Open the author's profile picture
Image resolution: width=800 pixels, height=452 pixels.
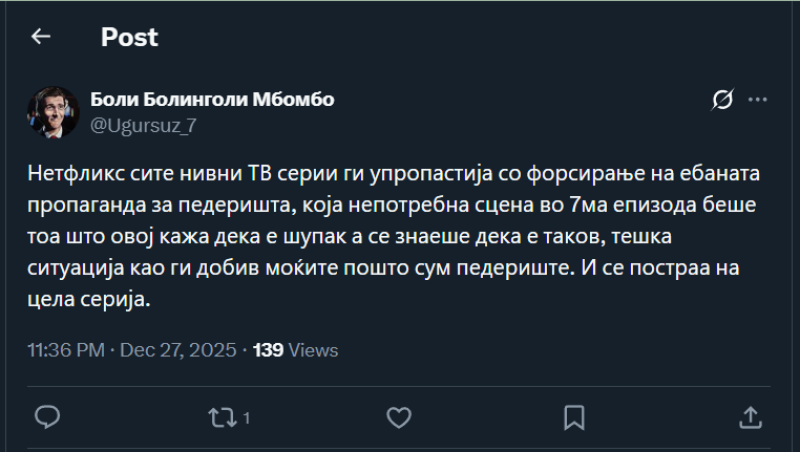click(51, 111)
